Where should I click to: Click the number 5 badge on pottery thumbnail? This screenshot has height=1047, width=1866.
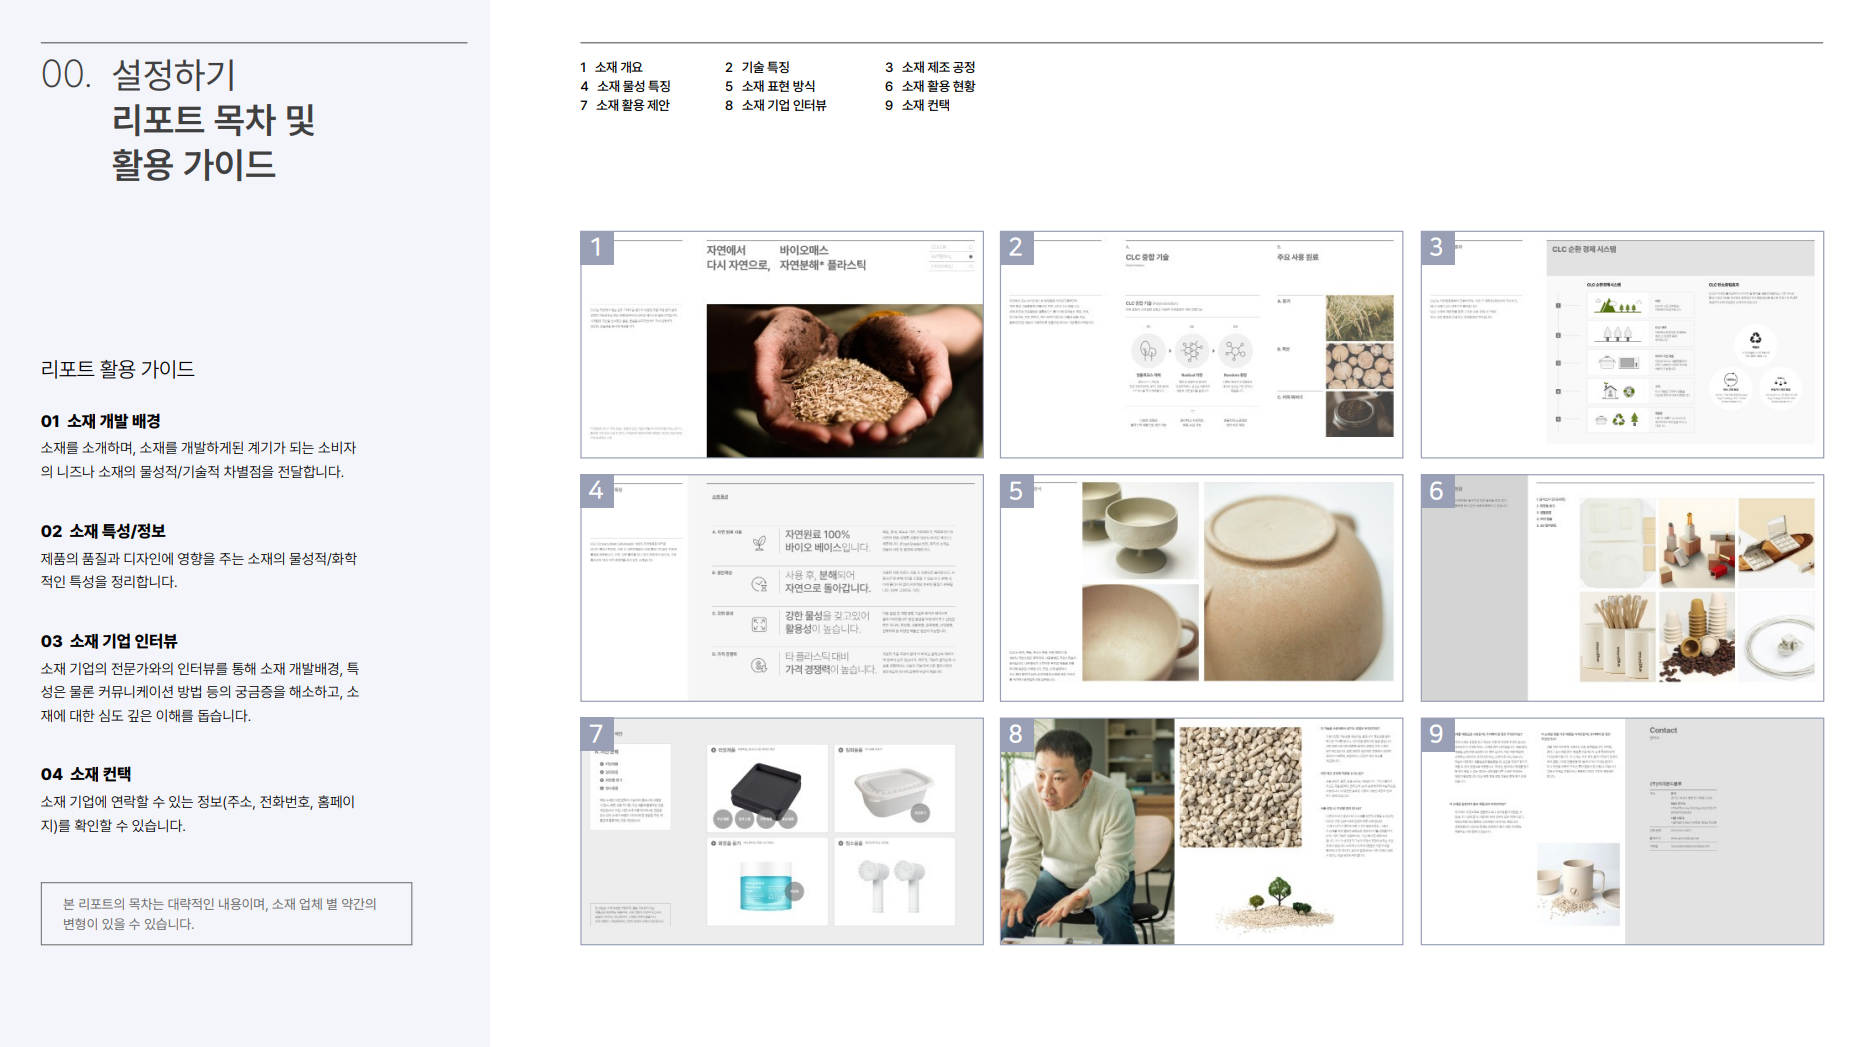pos(1016,491)
